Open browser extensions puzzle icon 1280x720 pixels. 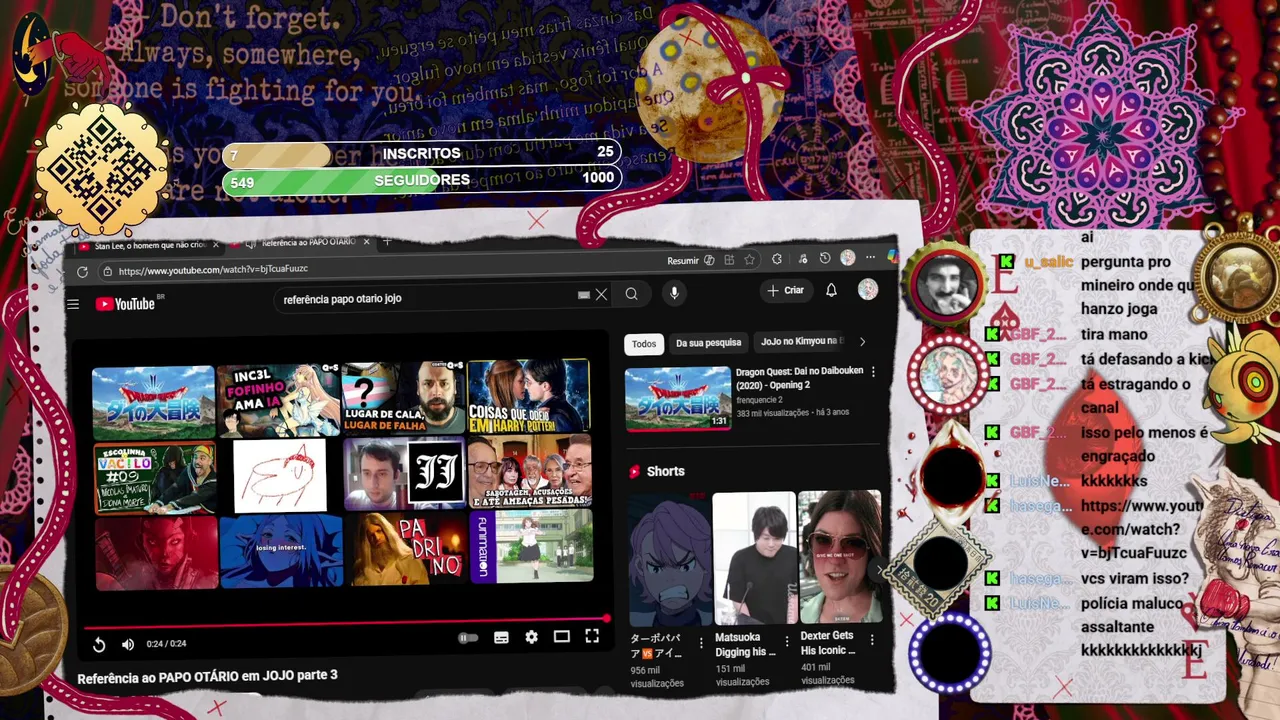click(x=777, y=259)
